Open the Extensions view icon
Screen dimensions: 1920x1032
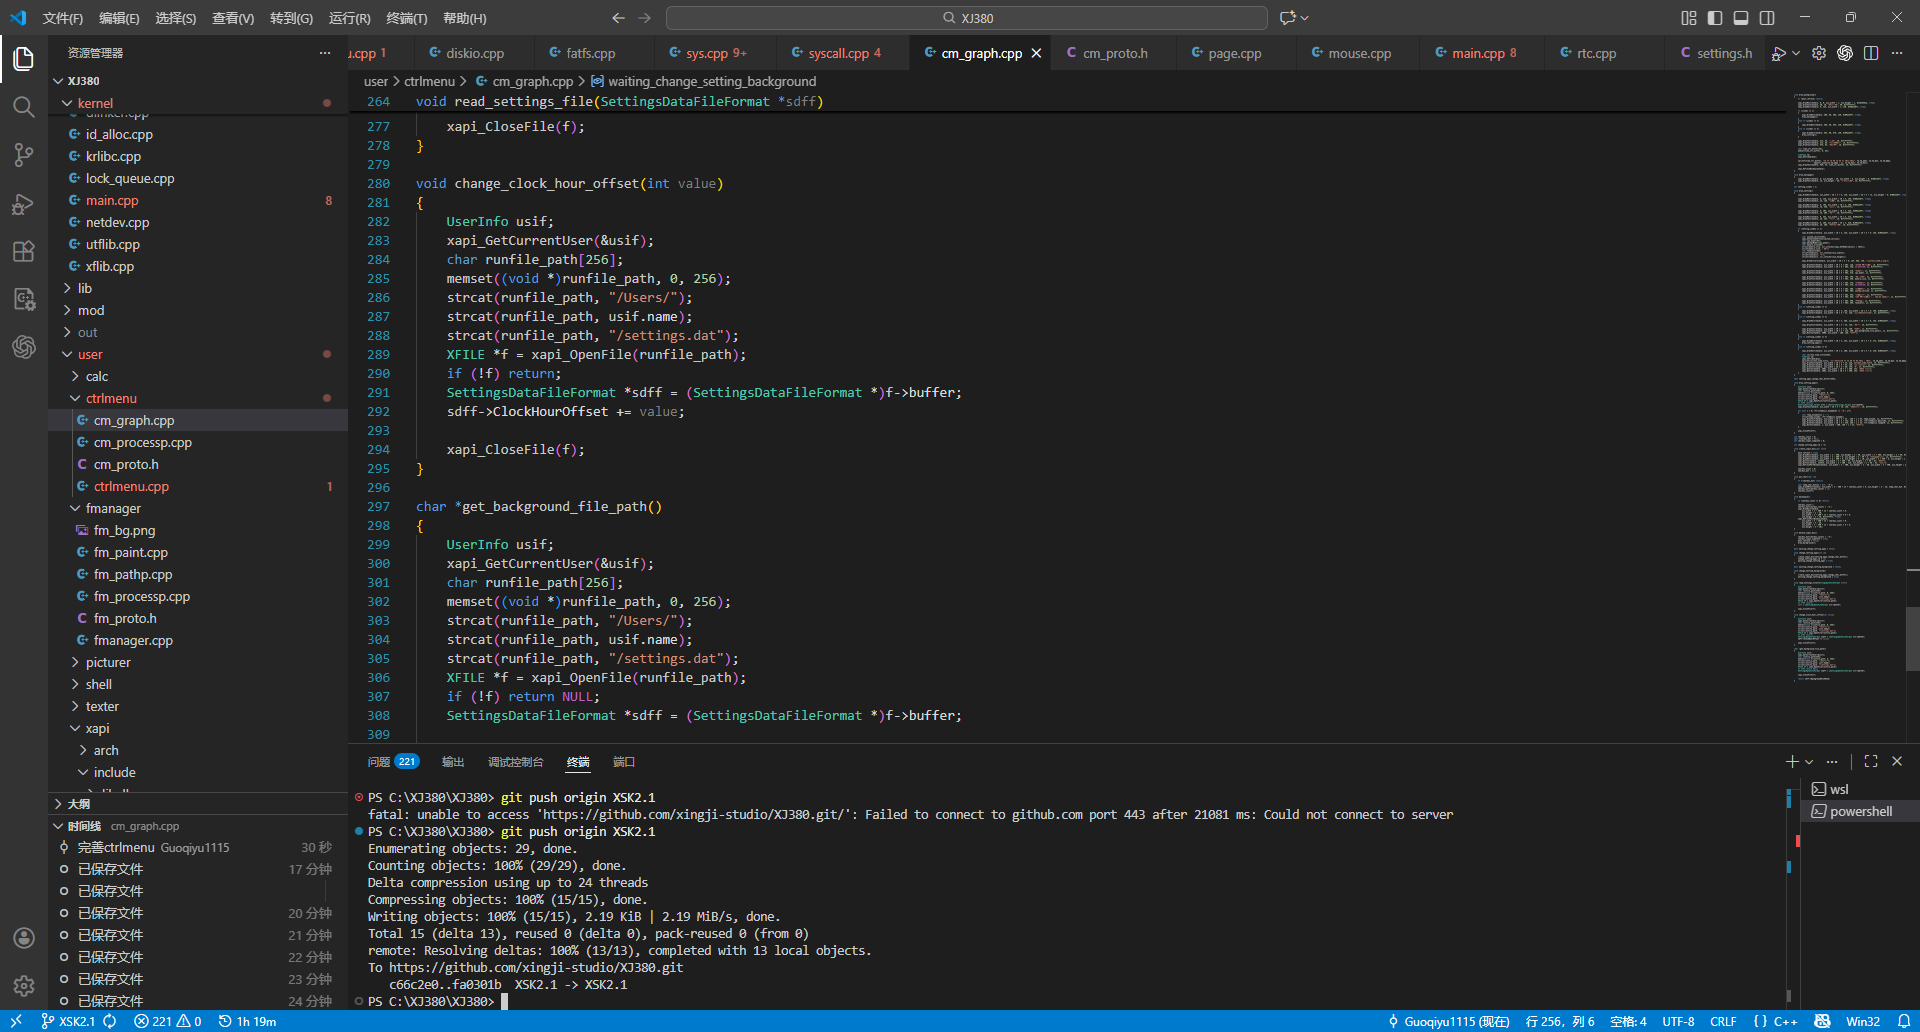tap(24, 252)
